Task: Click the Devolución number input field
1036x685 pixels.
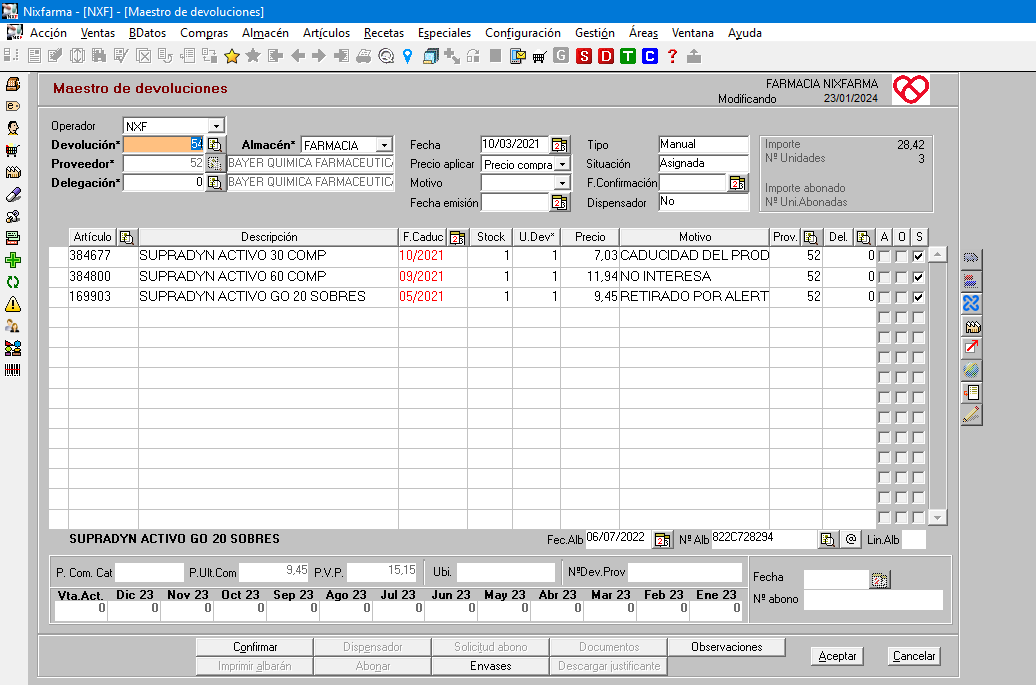Action: point(164,145)
